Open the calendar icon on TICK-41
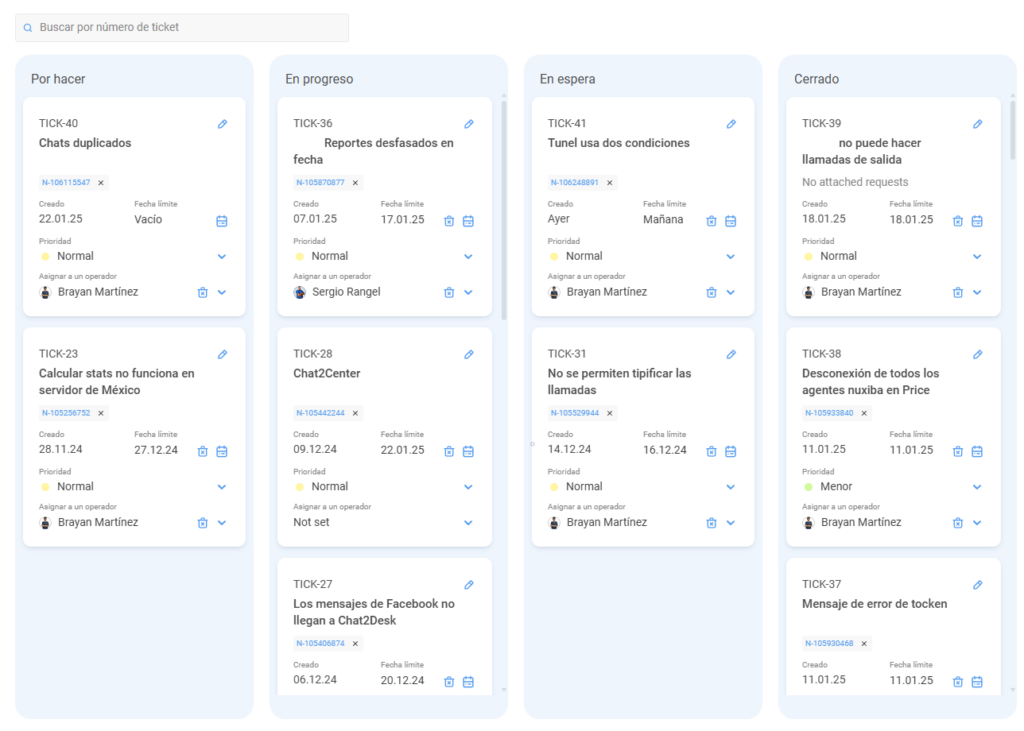This screenshot has height=731, width=1024. 731,221
